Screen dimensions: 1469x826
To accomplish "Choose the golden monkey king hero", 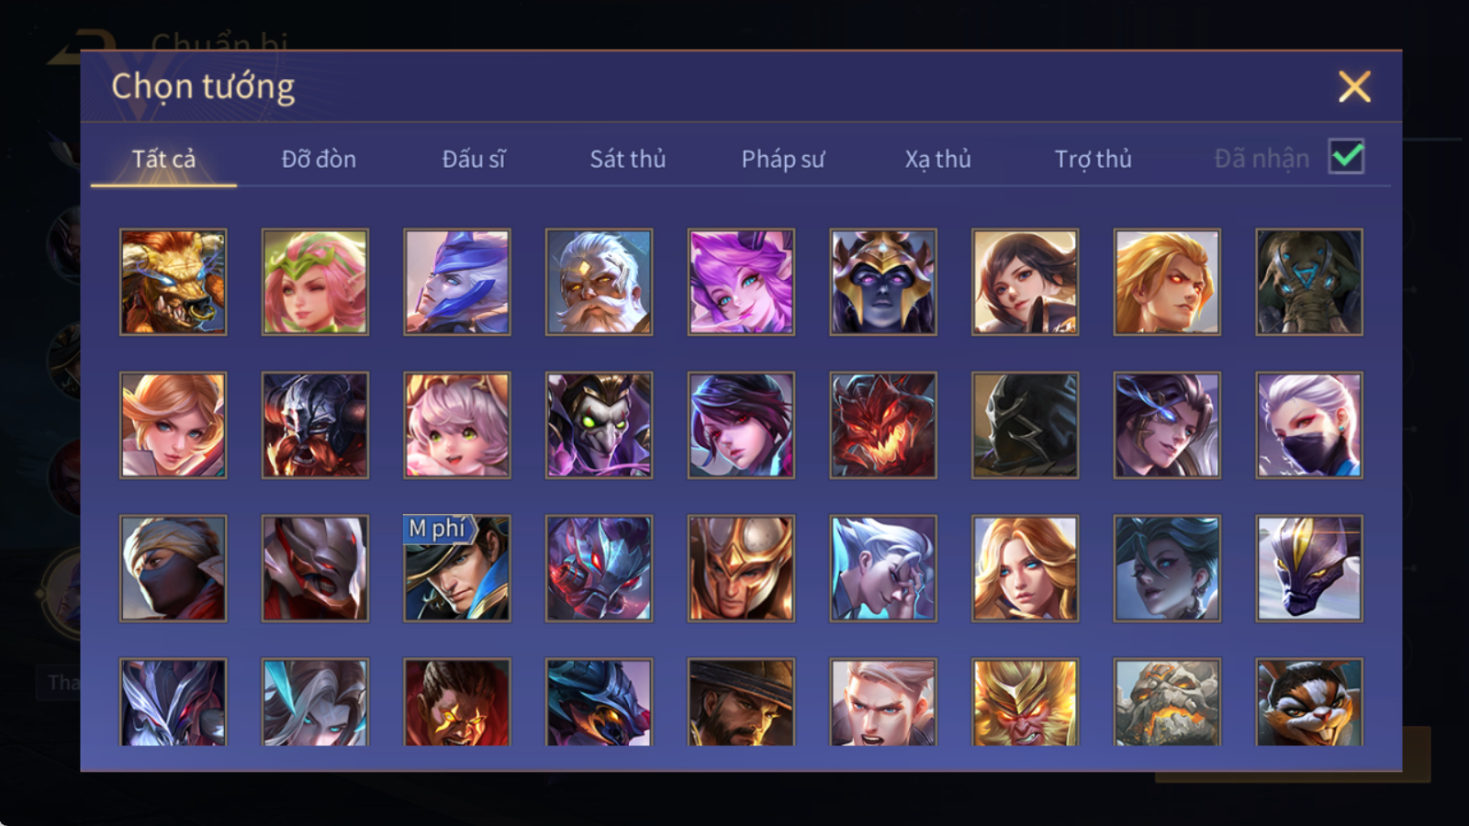I will (1025, 701).
